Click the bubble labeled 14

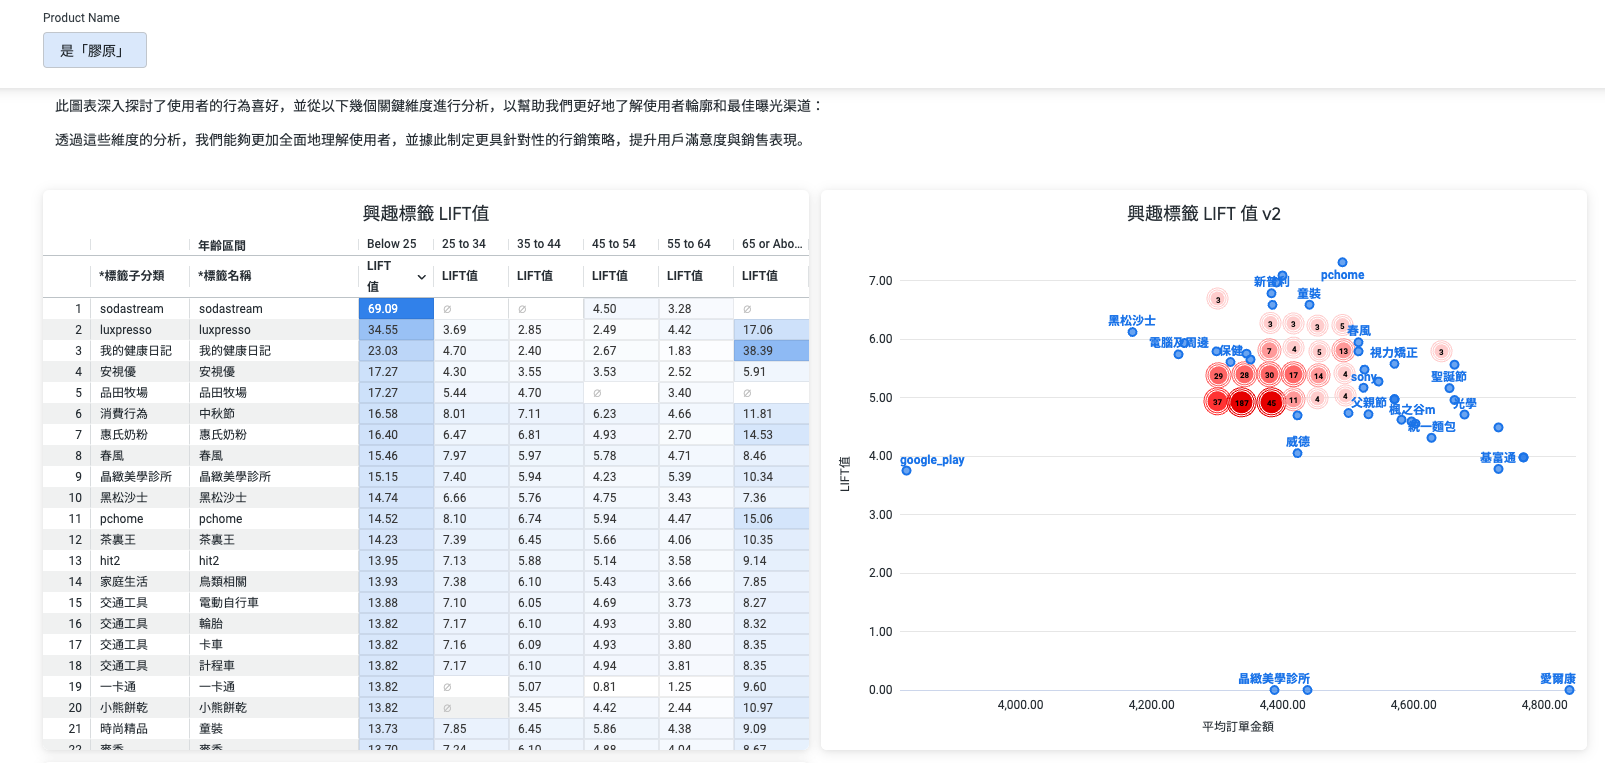(1318, 376)
